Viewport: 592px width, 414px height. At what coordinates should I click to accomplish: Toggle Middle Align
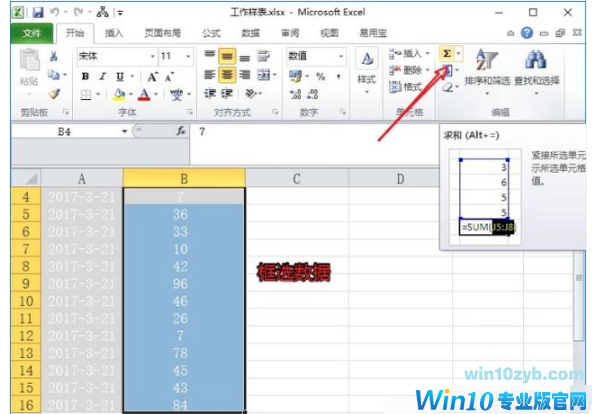(x=227, y=57)
